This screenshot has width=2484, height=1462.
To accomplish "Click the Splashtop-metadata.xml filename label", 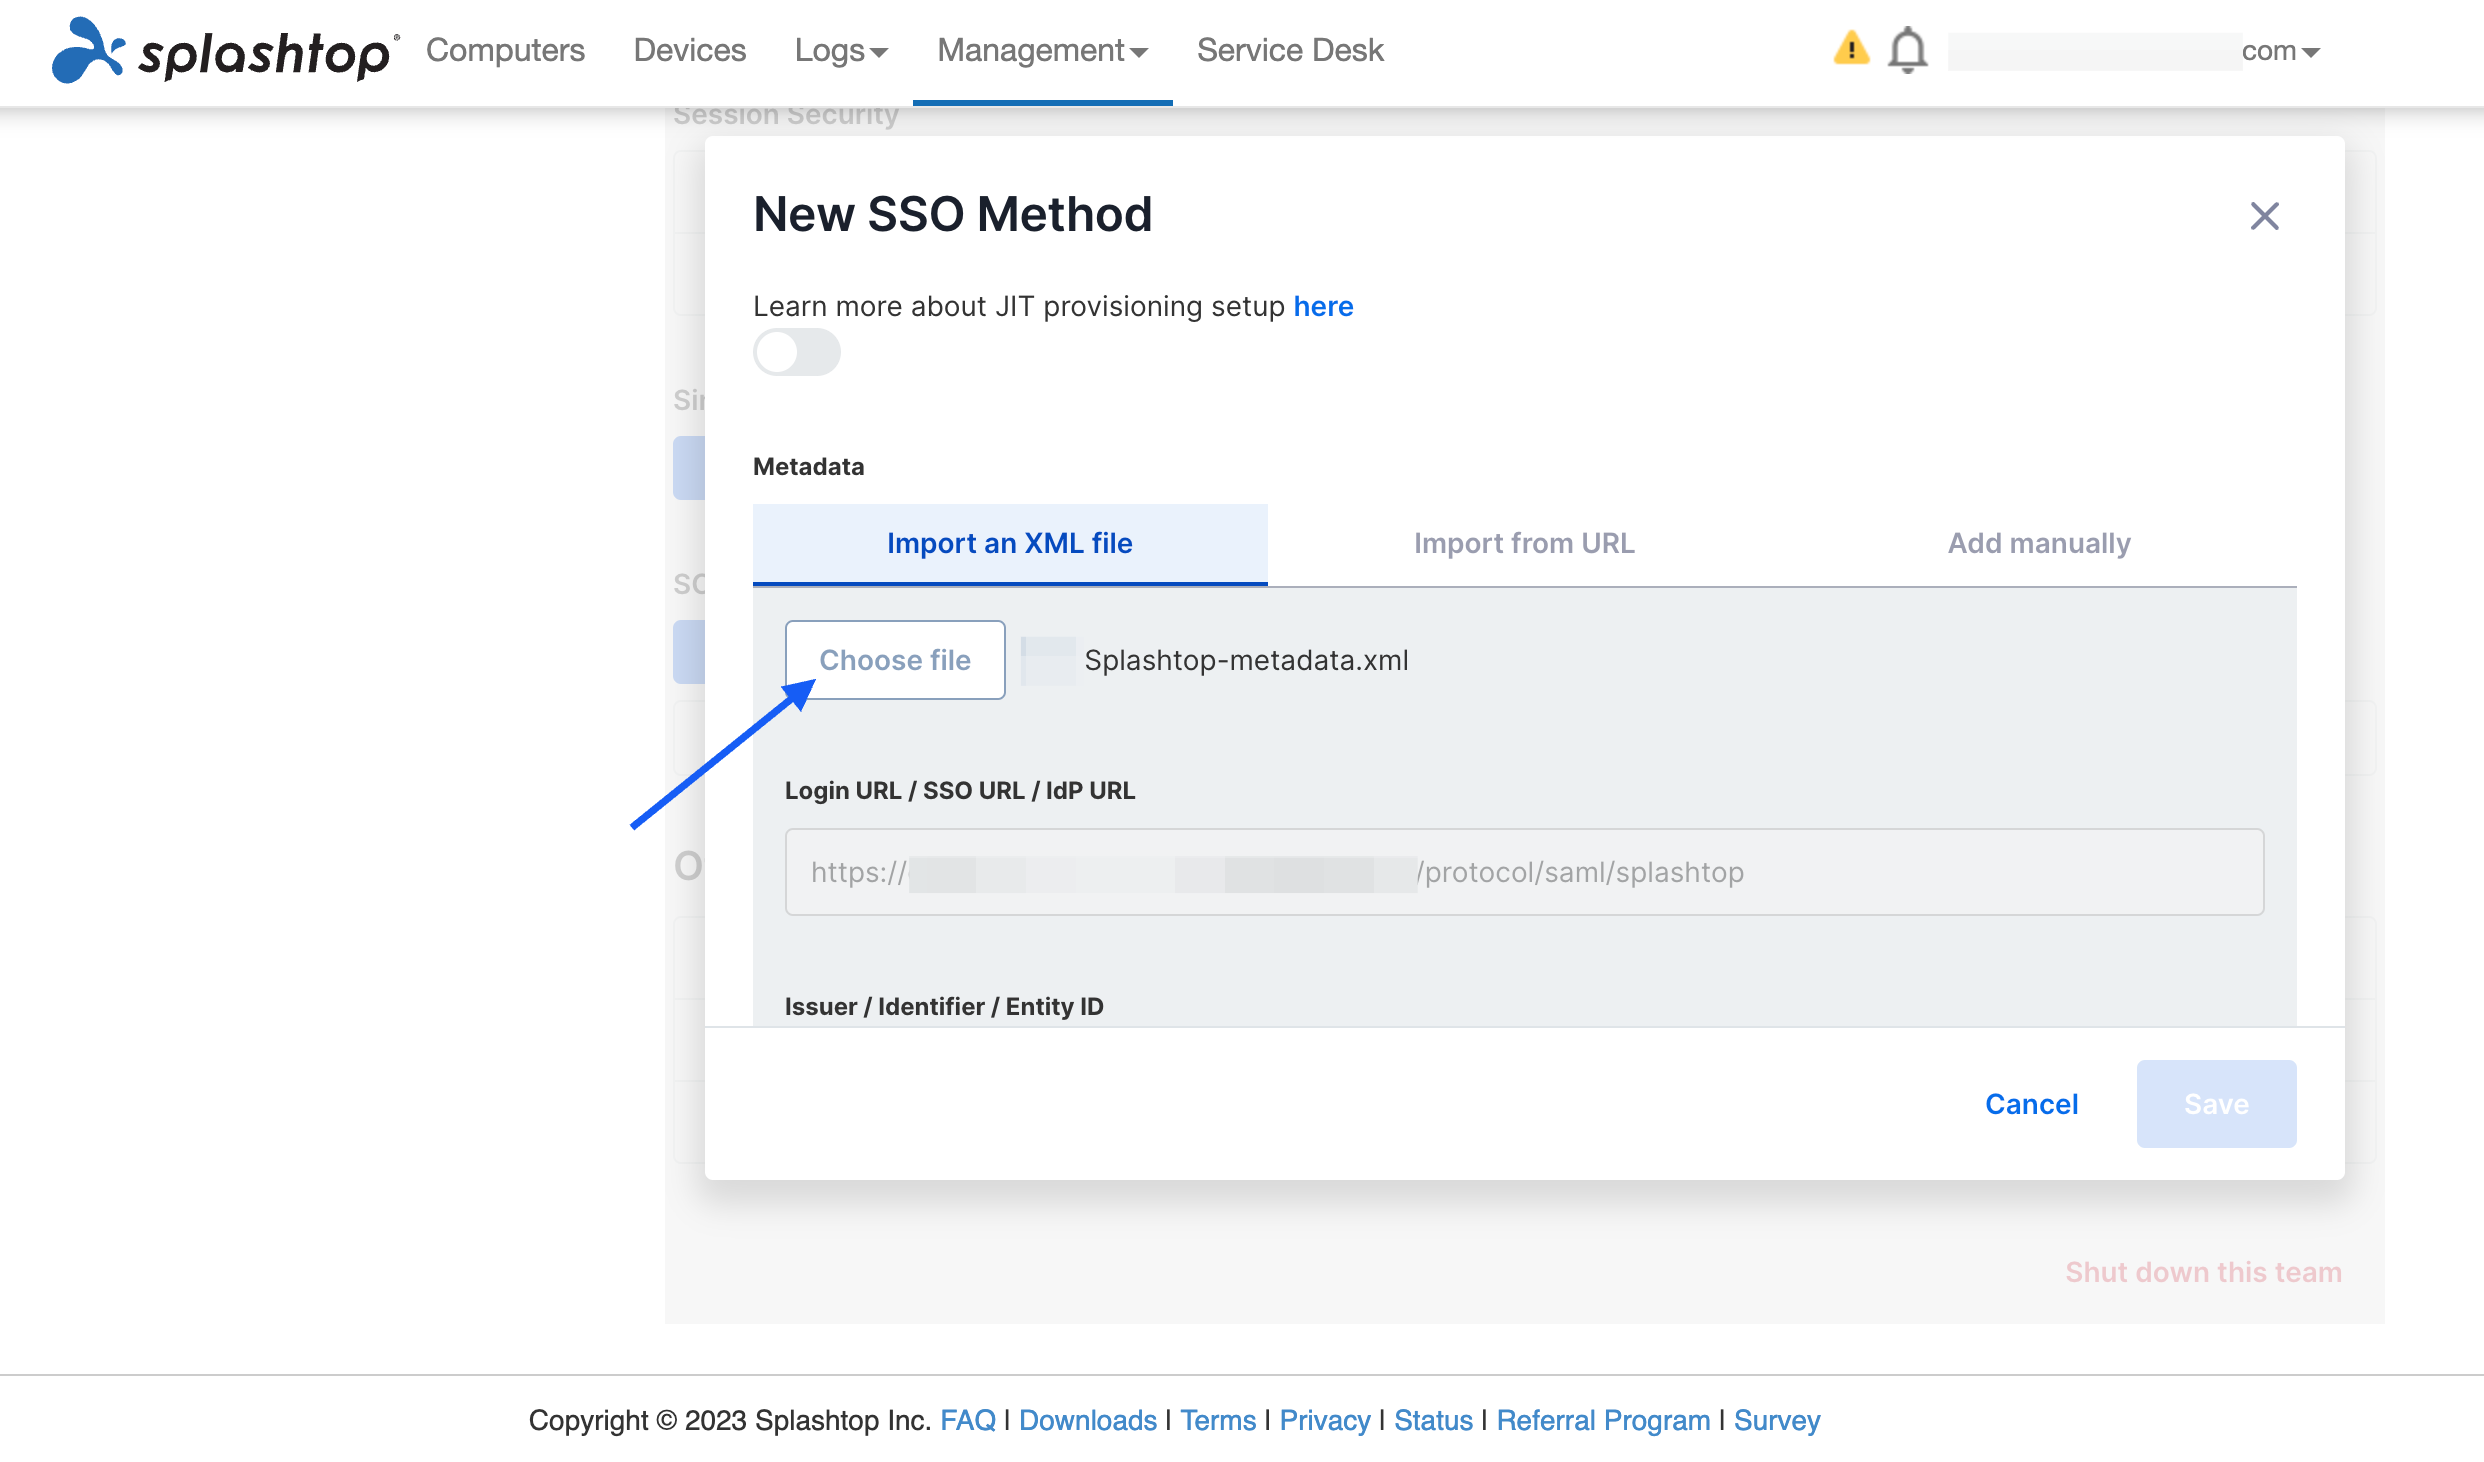I will [1245, 658].
